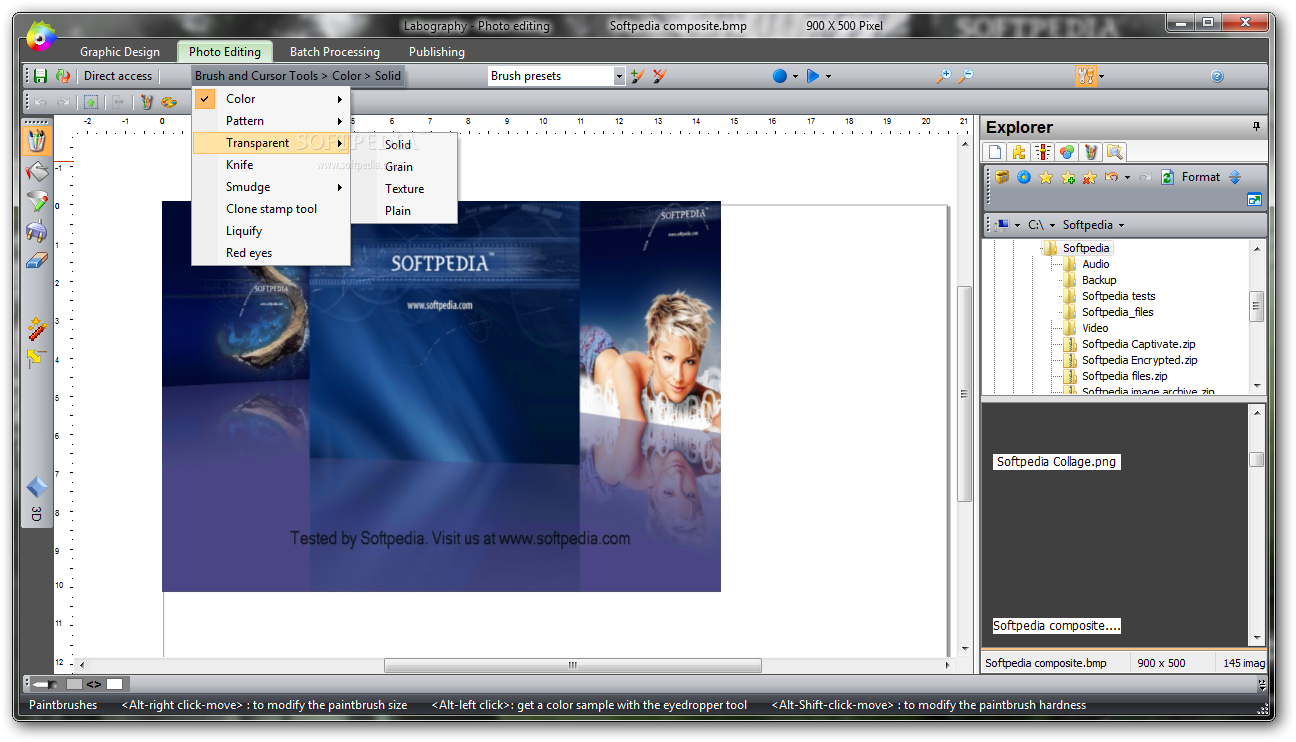Select the yellow arrow crop tool
The height and width of the screenshot is (742, 1296).
click(x=37, y=357)
